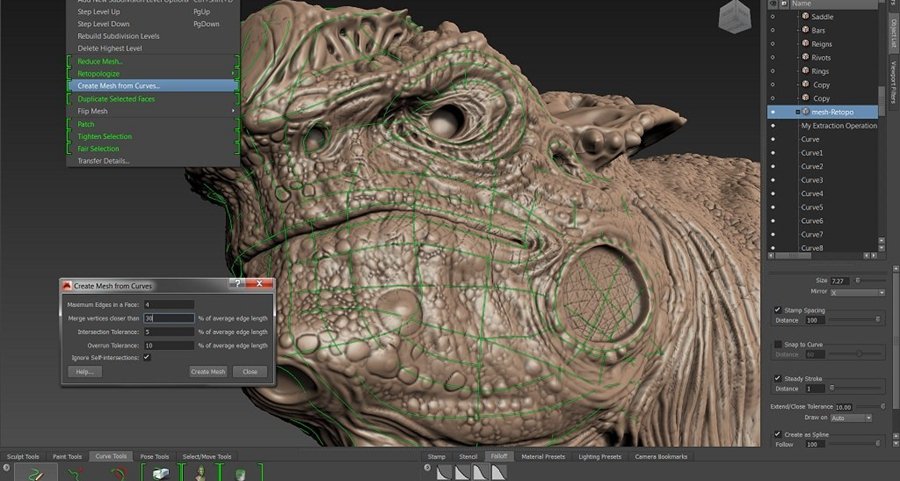Select Duplicate Selected Faces menu item
Image resolution: width=900 pixels, height=481 pixels.
153,99
